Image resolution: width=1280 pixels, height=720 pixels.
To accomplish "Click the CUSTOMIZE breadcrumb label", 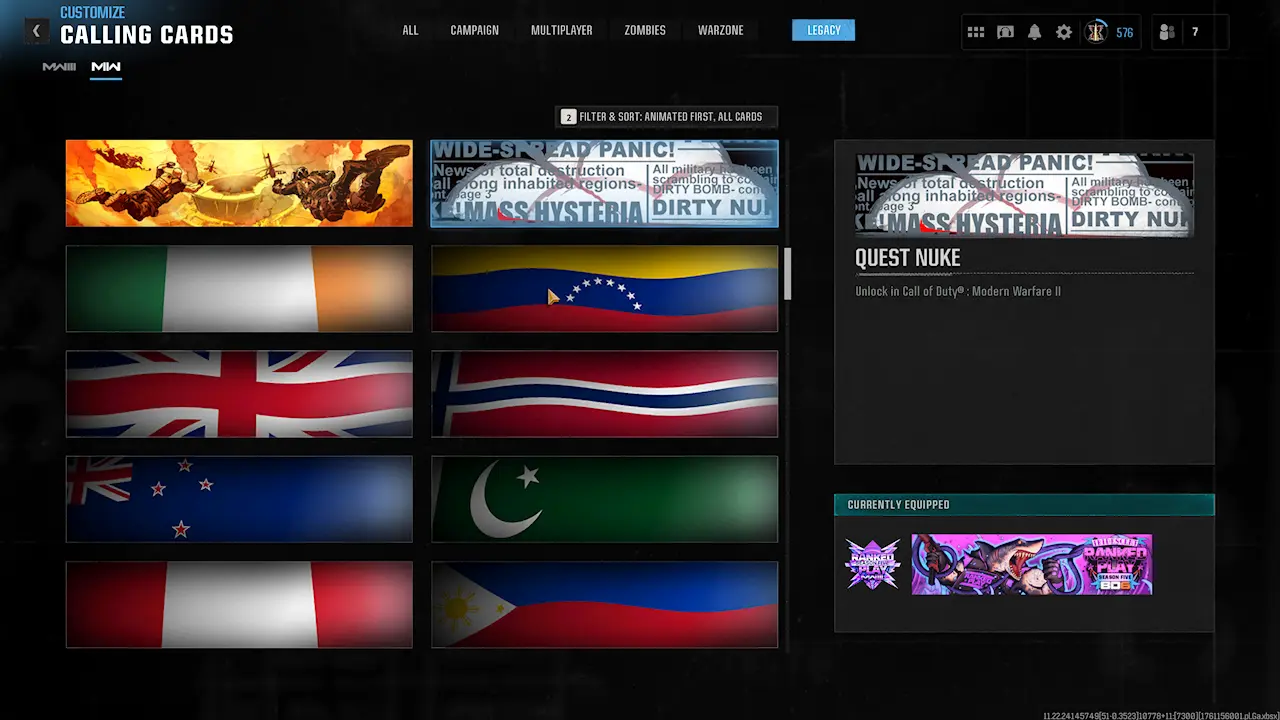I will [93, 13].
